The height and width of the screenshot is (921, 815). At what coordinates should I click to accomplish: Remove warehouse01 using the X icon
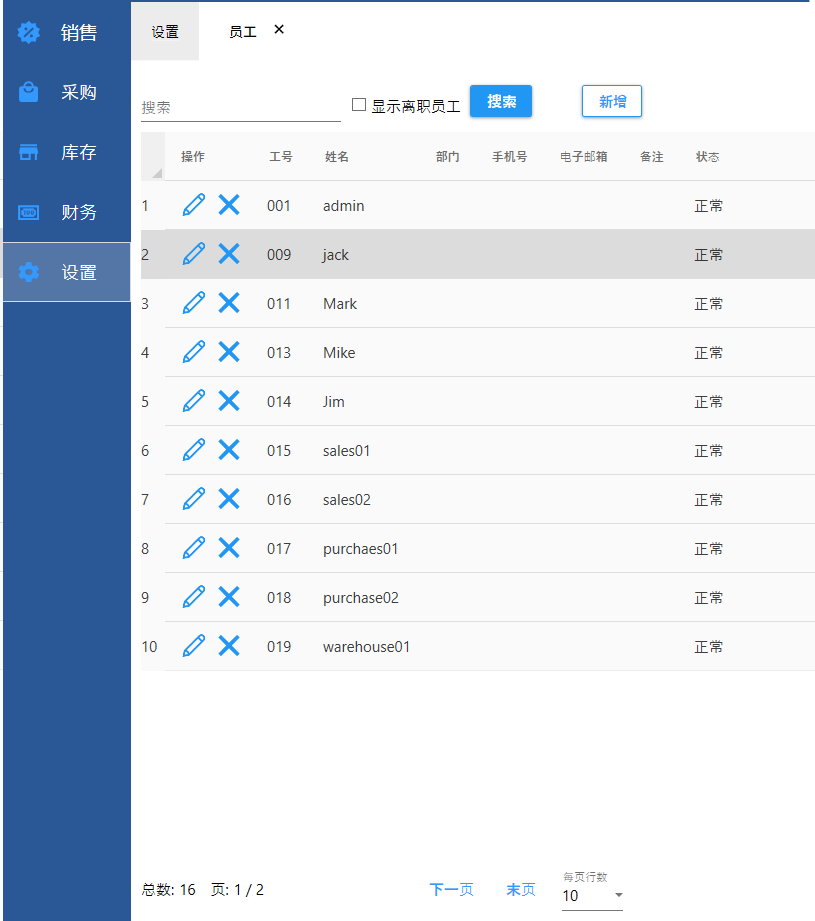[229, 646]
